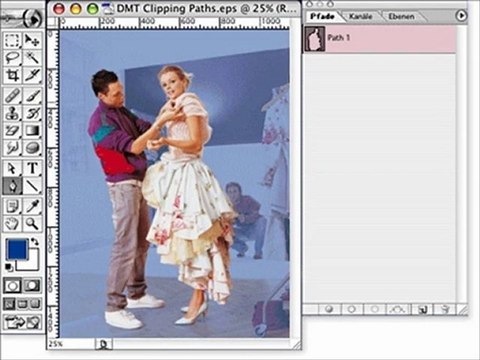Click the Jump to ImageReady button
Screen dimensions: 480x360
[x=23, y=322]
